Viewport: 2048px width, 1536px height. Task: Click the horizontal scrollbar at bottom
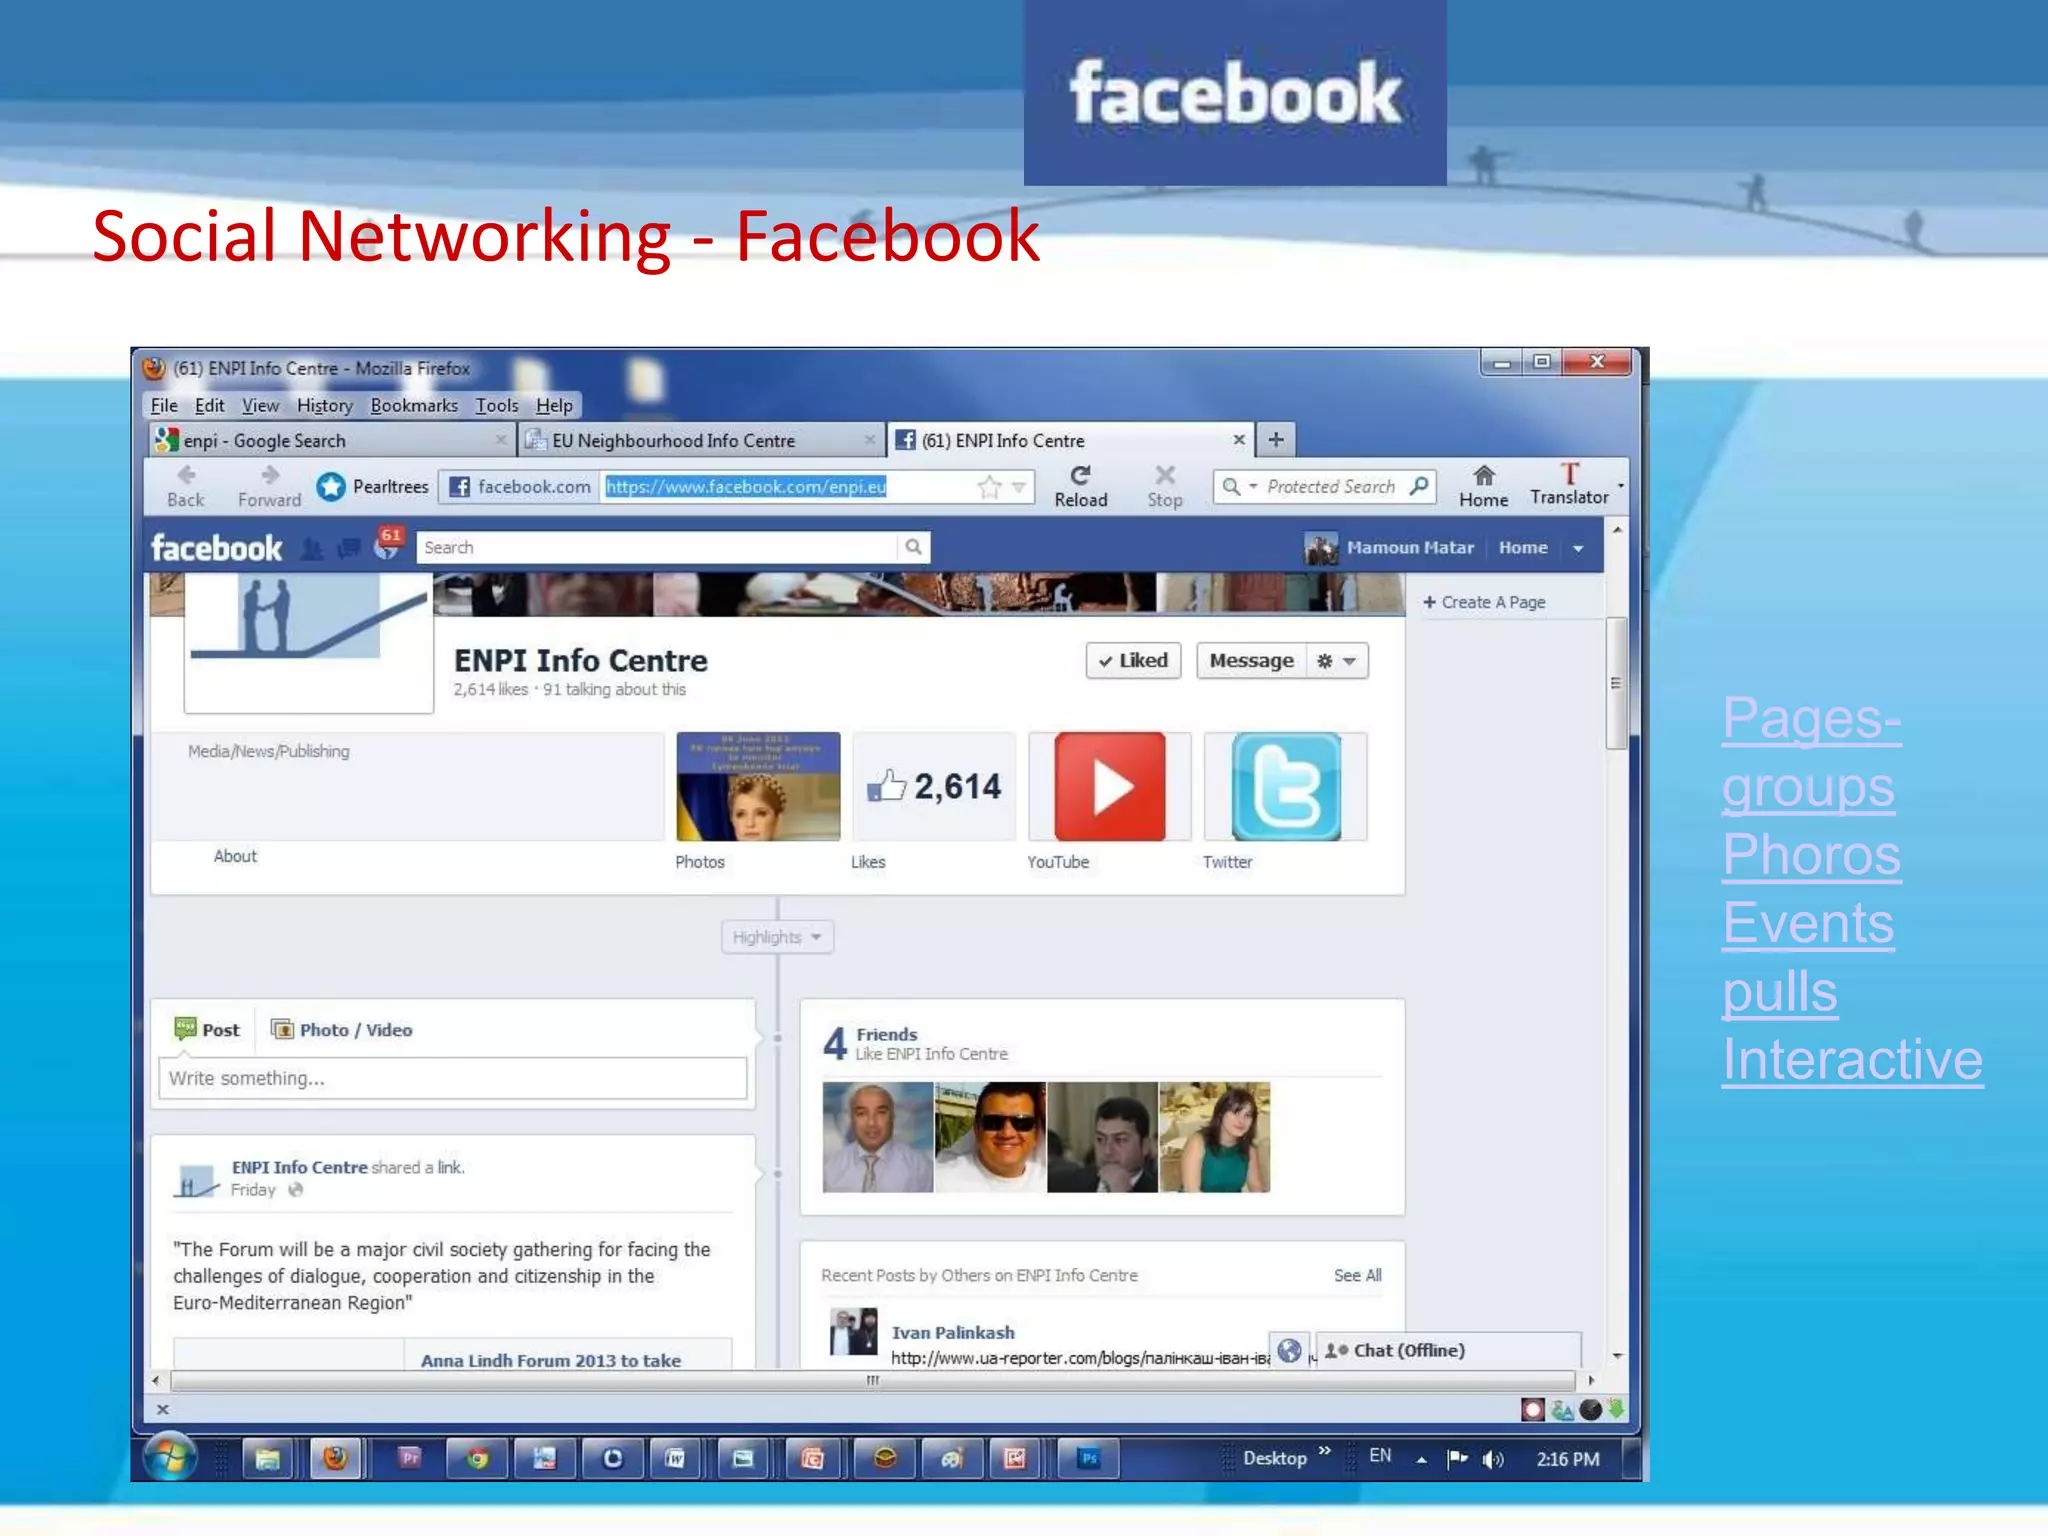pyautogui.click(x=873, y=1380)
